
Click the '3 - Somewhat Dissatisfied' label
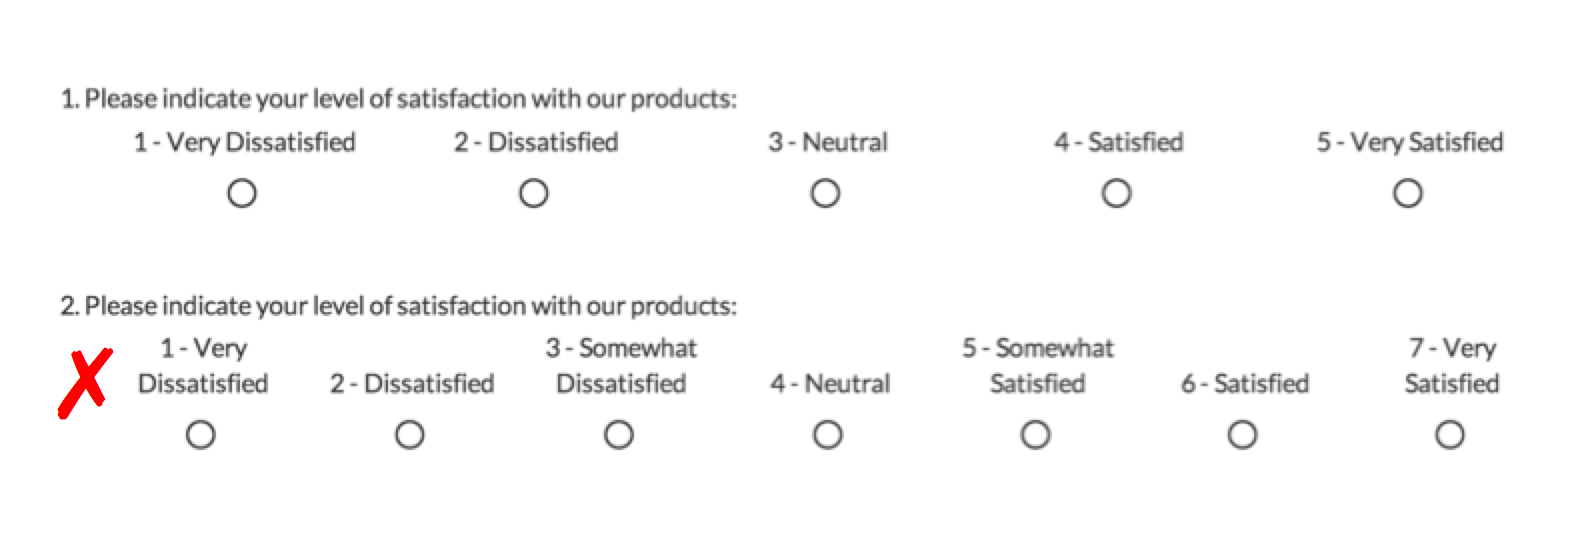621,366
